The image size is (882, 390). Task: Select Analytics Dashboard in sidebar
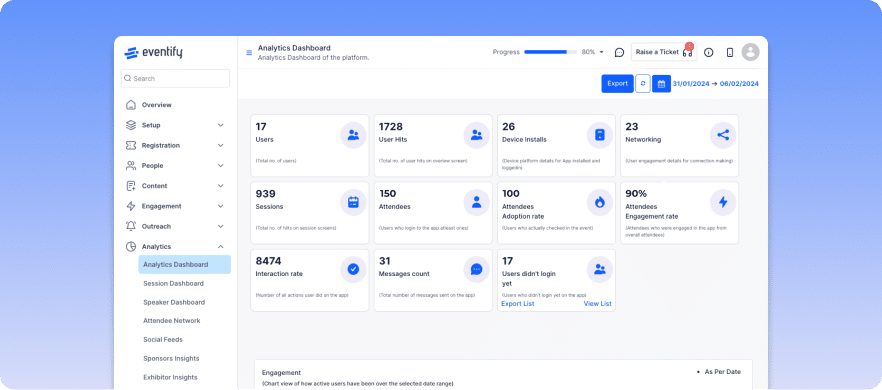coord(184,265)
